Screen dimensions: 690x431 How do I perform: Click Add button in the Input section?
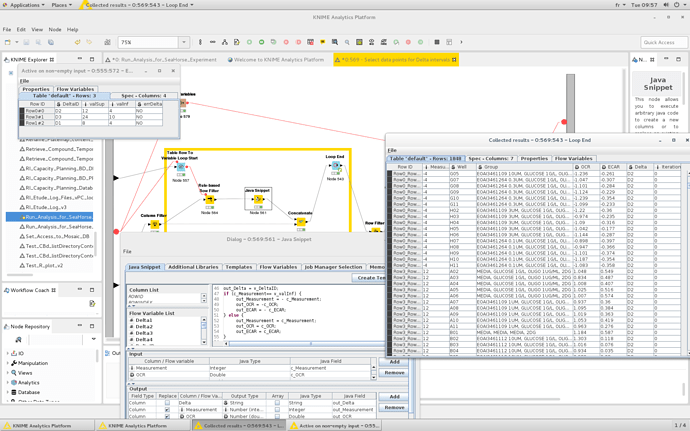pyautogui.click(x=394, y=362)
